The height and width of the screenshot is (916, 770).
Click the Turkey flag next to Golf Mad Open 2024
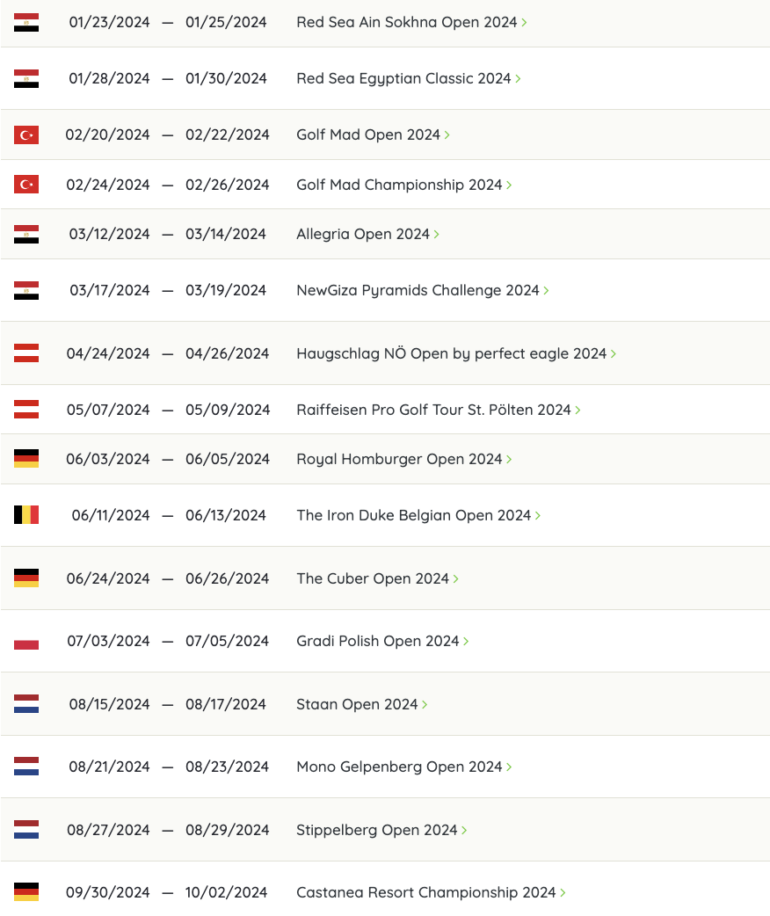point(26,135)
